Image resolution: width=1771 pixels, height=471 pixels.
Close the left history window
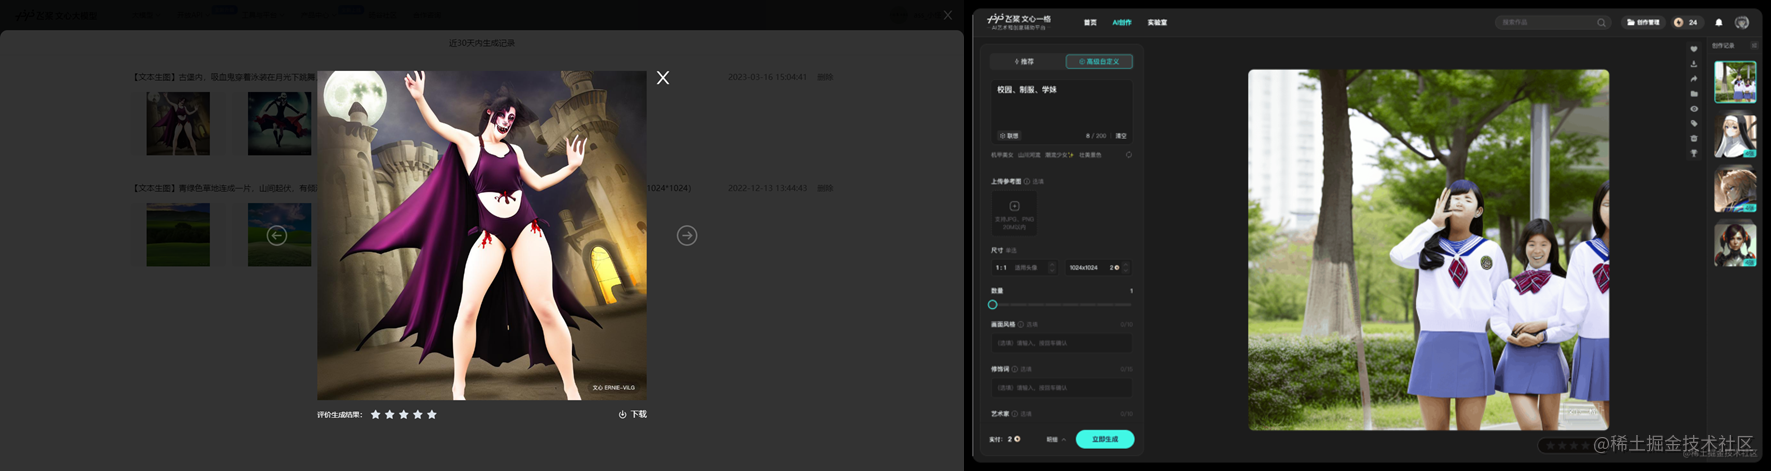coord(948,15)
